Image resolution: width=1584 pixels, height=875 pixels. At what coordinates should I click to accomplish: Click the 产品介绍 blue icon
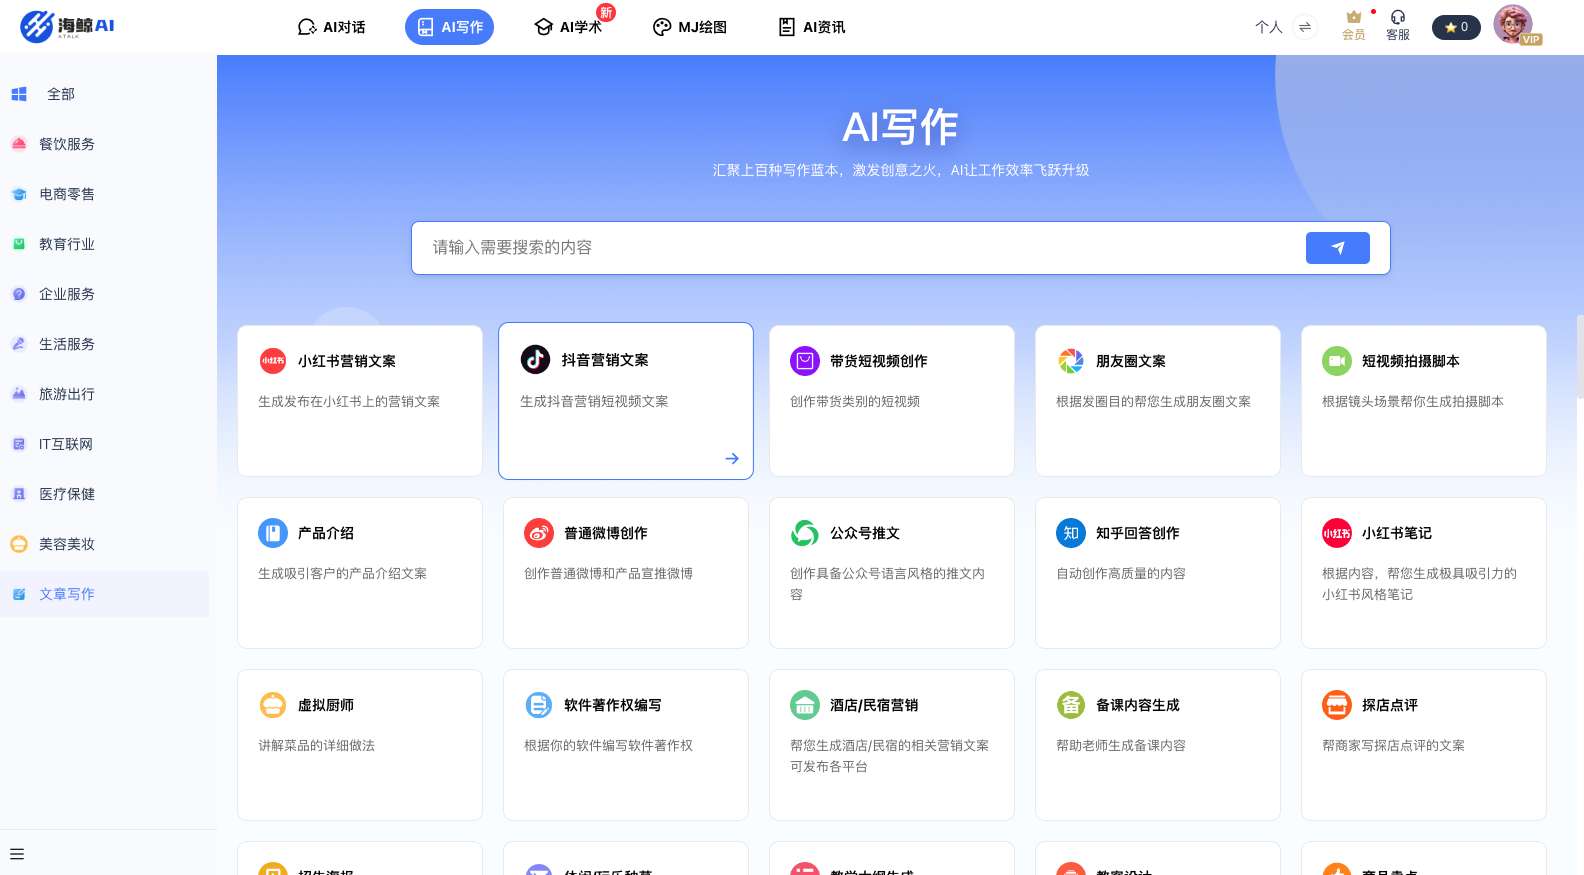[x=273, y=533]
